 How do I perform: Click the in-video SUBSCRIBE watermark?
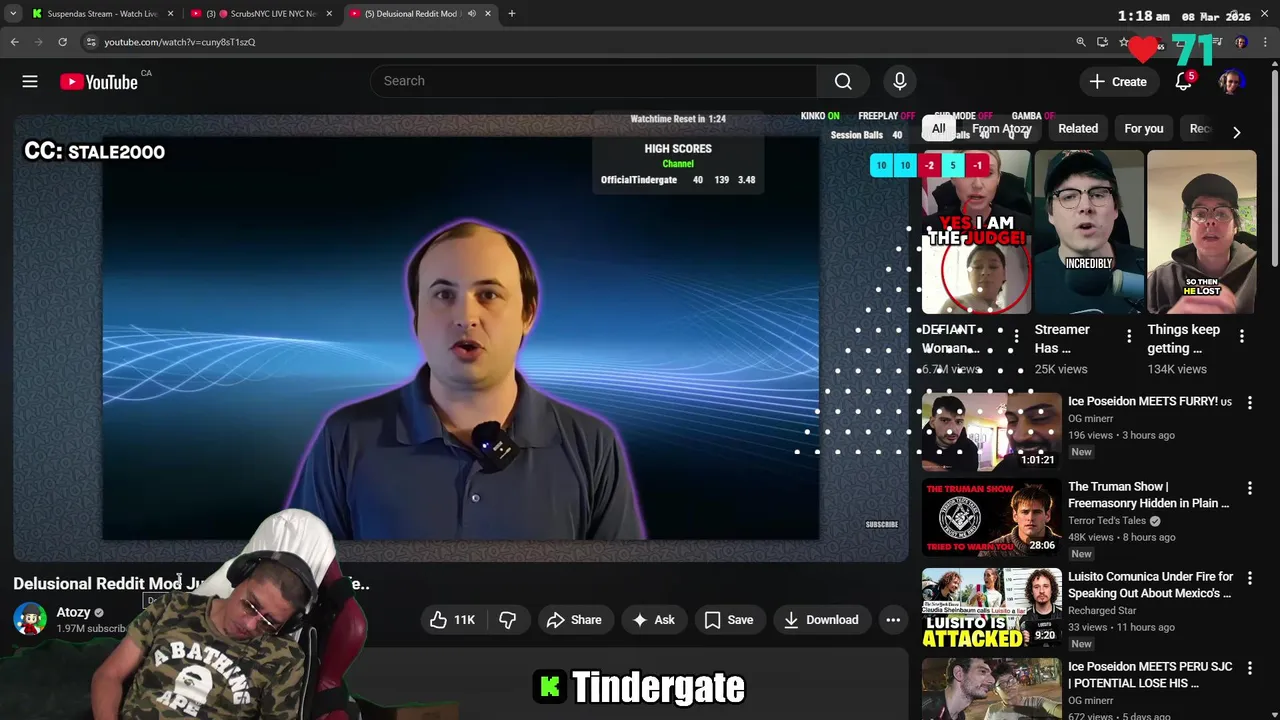click(882, 524)
